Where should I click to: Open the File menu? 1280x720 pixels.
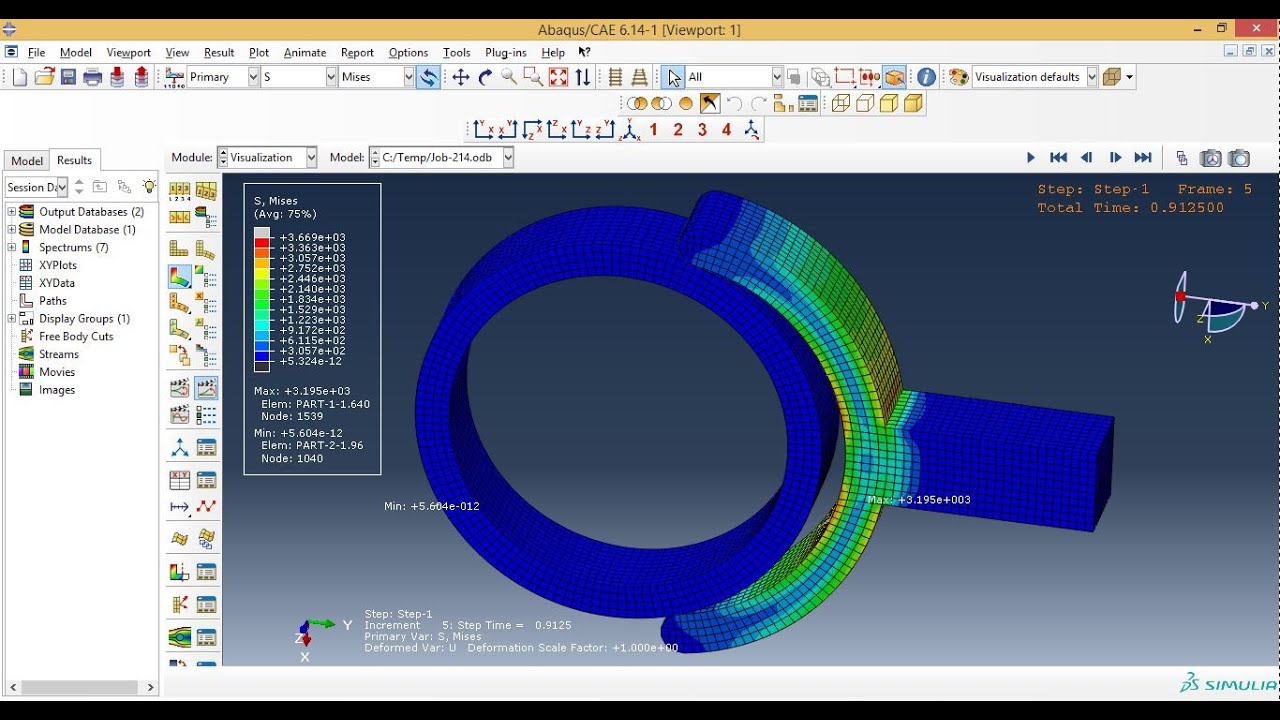pyautogui.click(x=37, y=52)
